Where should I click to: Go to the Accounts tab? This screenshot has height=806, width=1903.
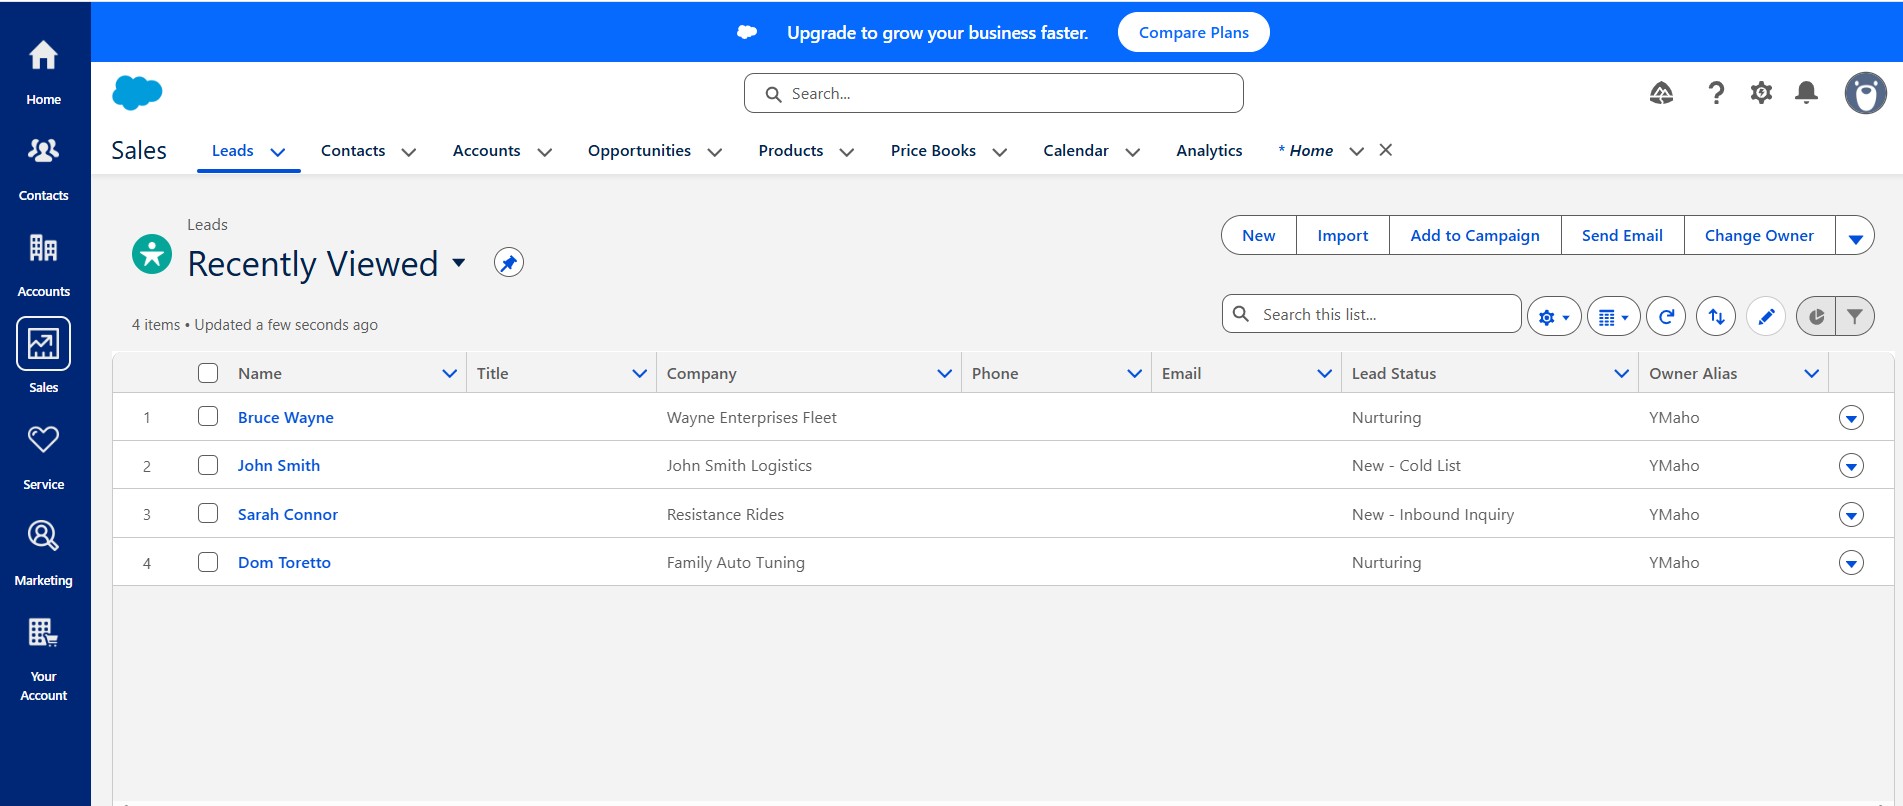[486, 150]
